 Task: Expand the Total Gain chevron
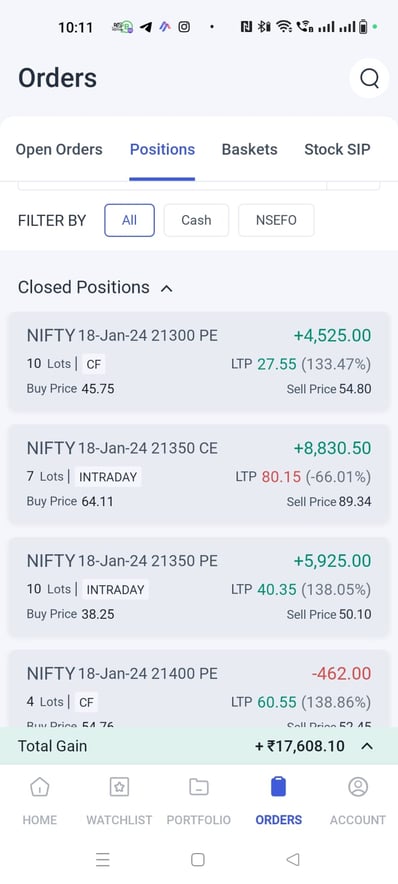(367, 746)
